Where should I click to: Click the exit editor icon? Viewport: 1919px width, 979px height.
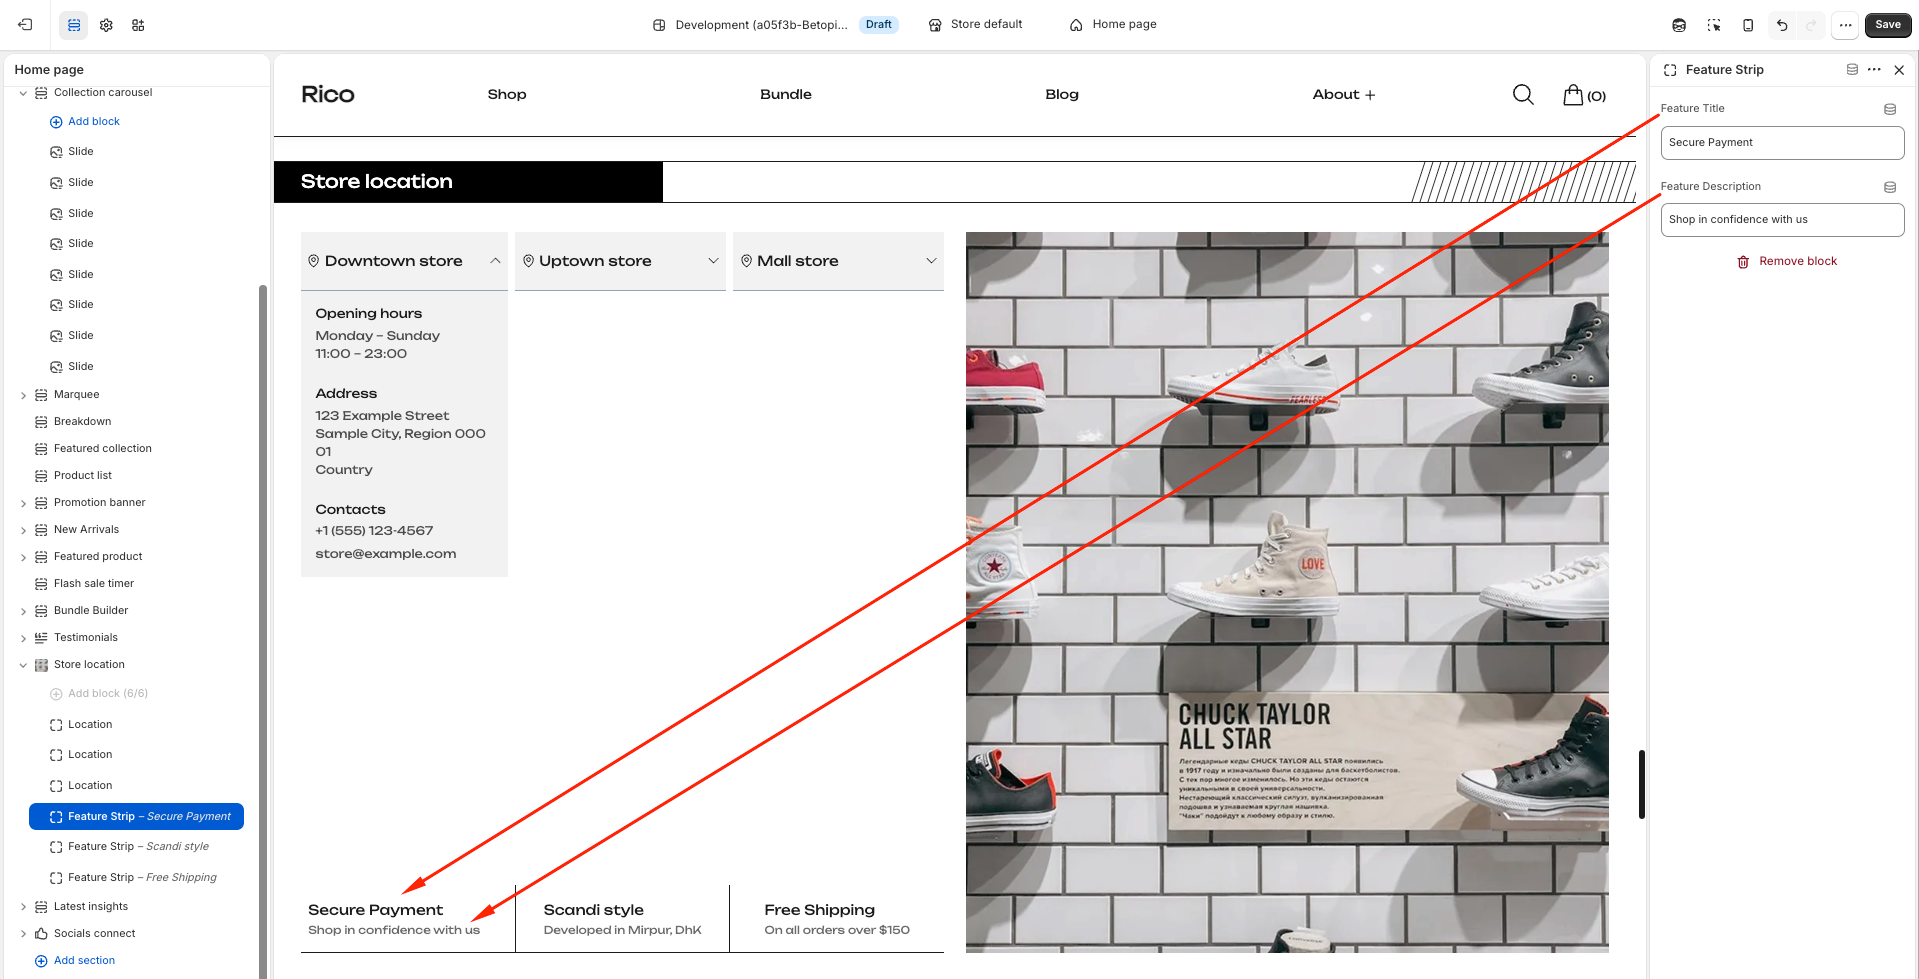26,25
